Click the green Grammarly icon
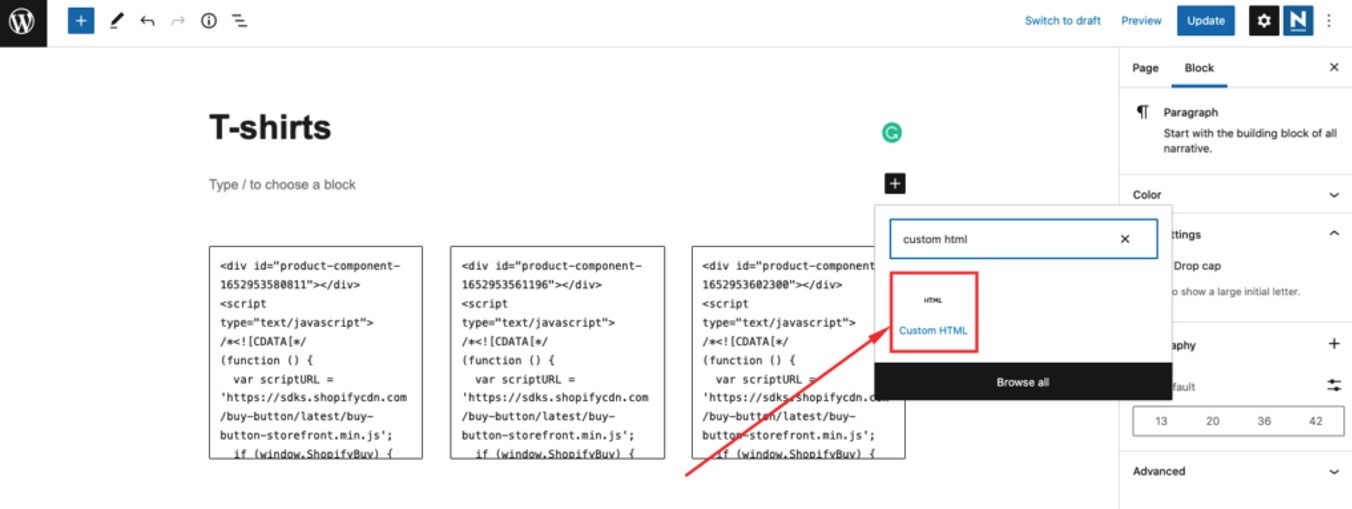1352x509 pixels. pyautogui.click(x=892, y=132)
